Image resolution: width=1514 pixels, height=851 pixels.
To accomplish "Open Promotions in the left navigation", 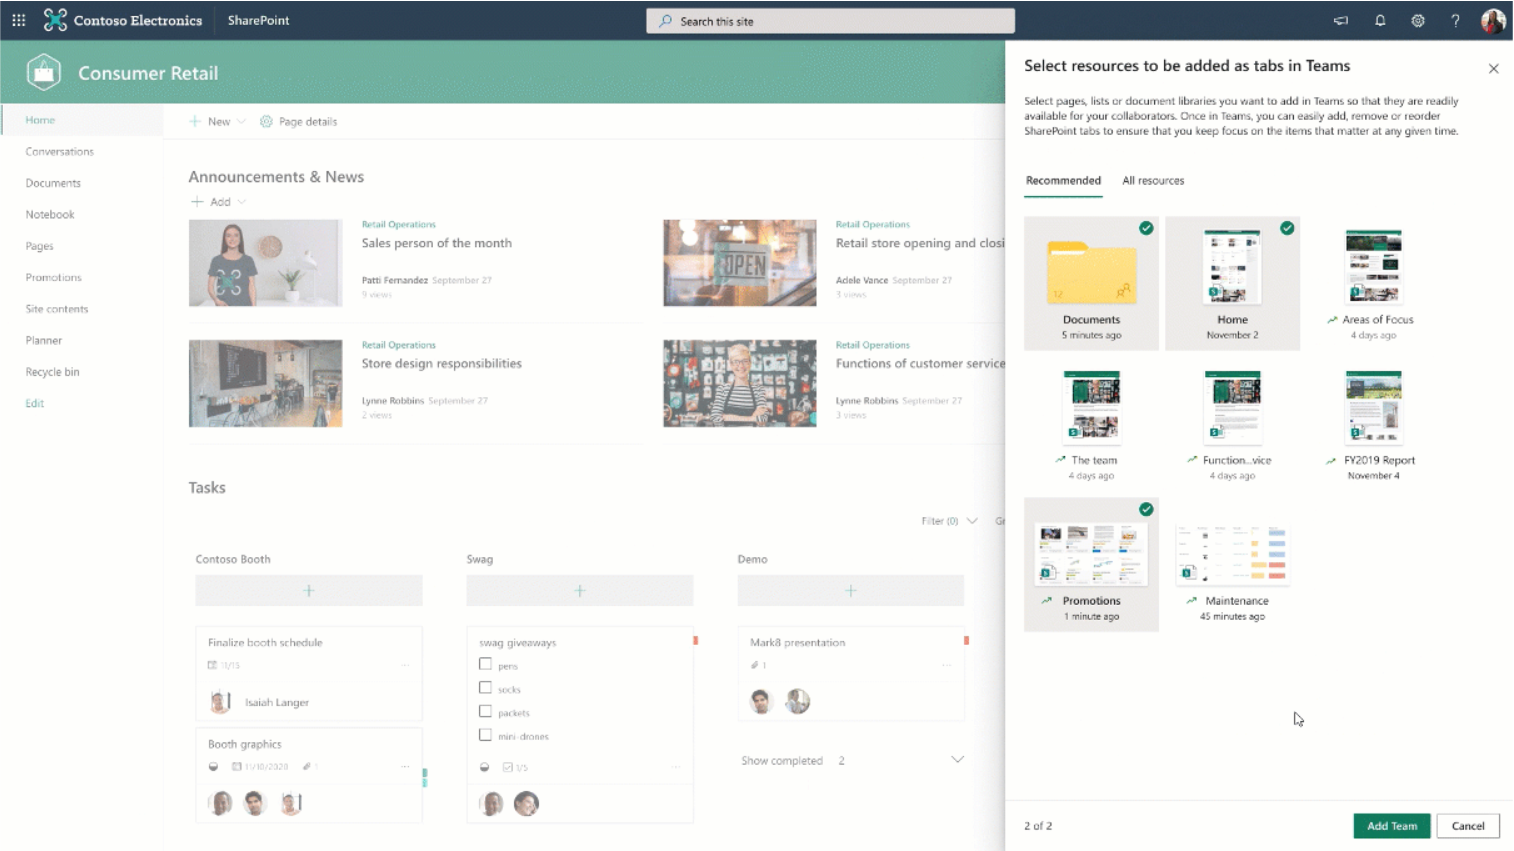I will [54, 277].
